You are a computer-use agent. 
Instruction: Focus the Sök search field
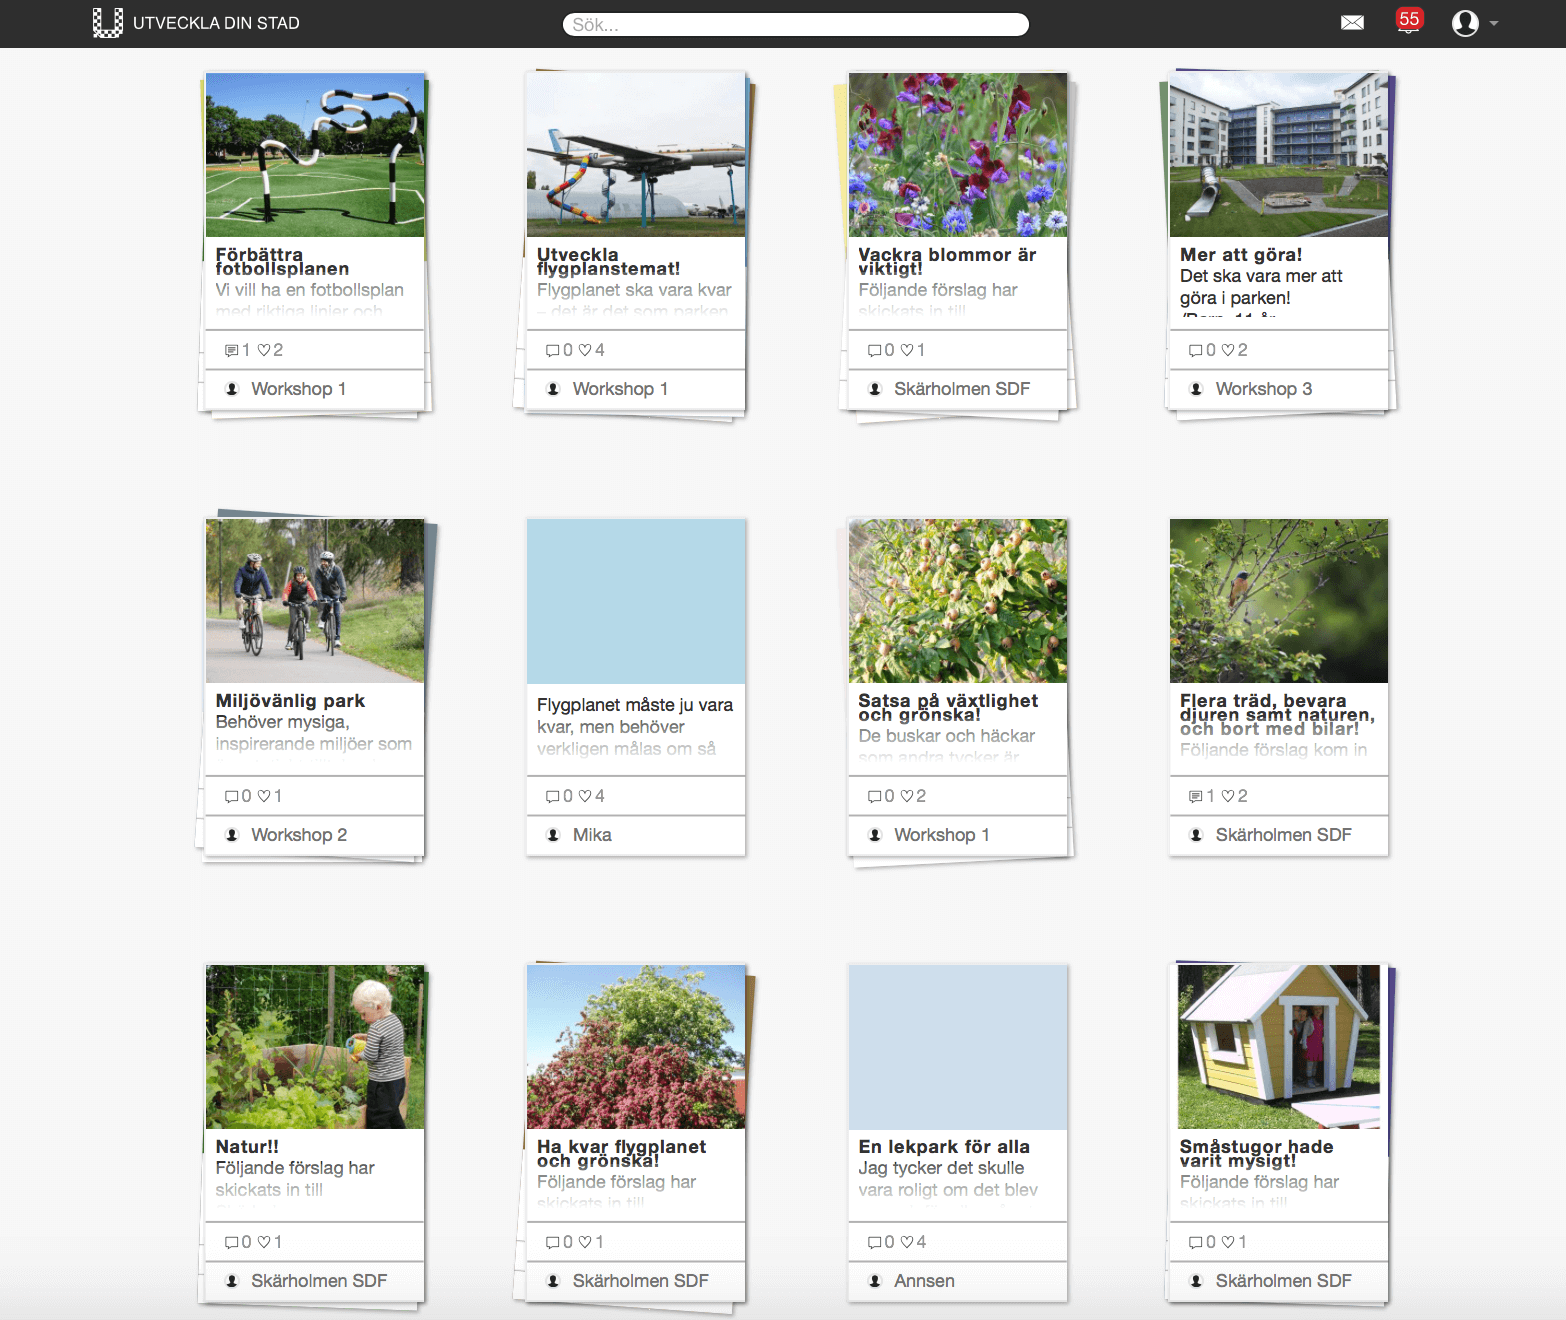tap(795, 24)
